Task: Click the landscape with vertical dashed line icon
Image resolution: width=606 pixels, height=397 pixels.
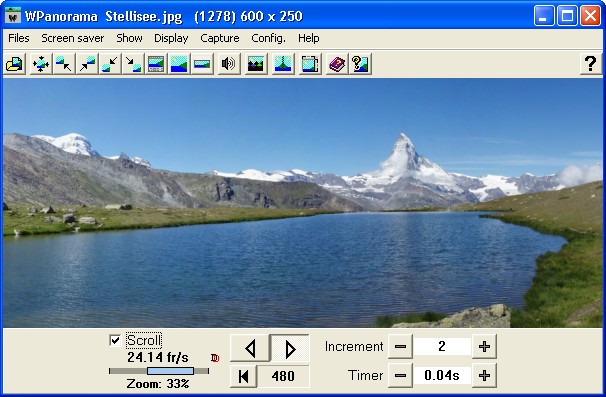Action: (x=283, y=64)
